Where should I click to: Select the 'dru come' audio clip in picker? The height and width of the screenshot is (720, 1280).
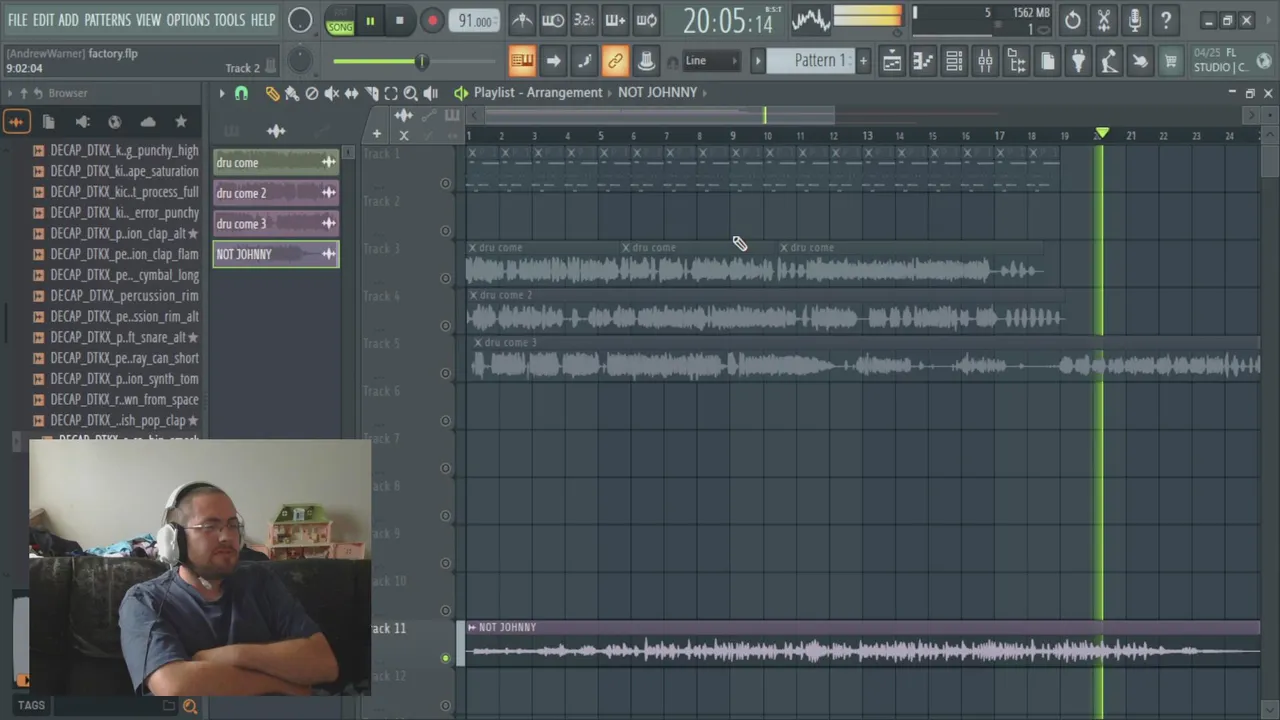coord(276,163)
